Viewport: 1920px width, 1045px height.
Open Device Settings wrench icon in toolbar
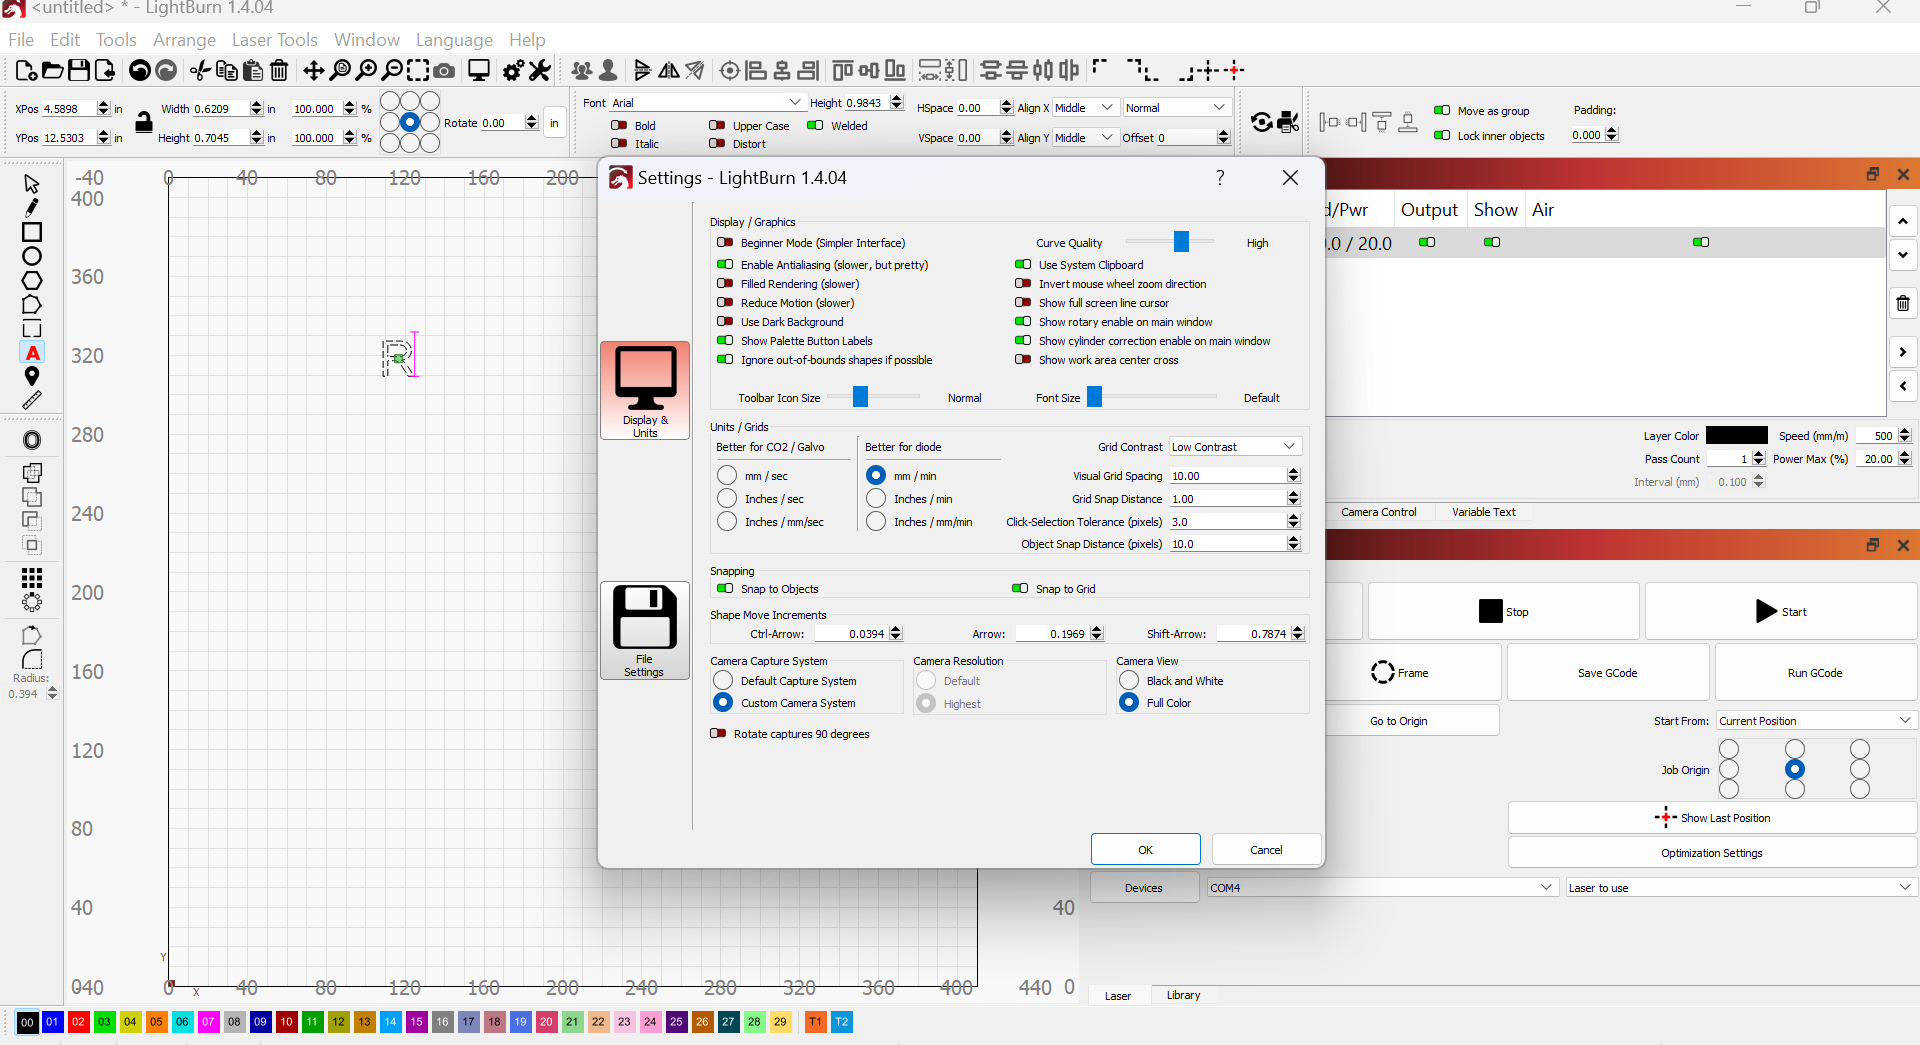point(540,70)
